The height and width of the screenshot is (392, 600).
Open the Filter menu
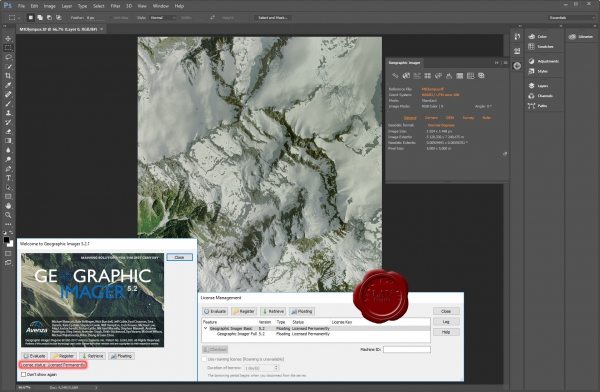tap(115, 6)
